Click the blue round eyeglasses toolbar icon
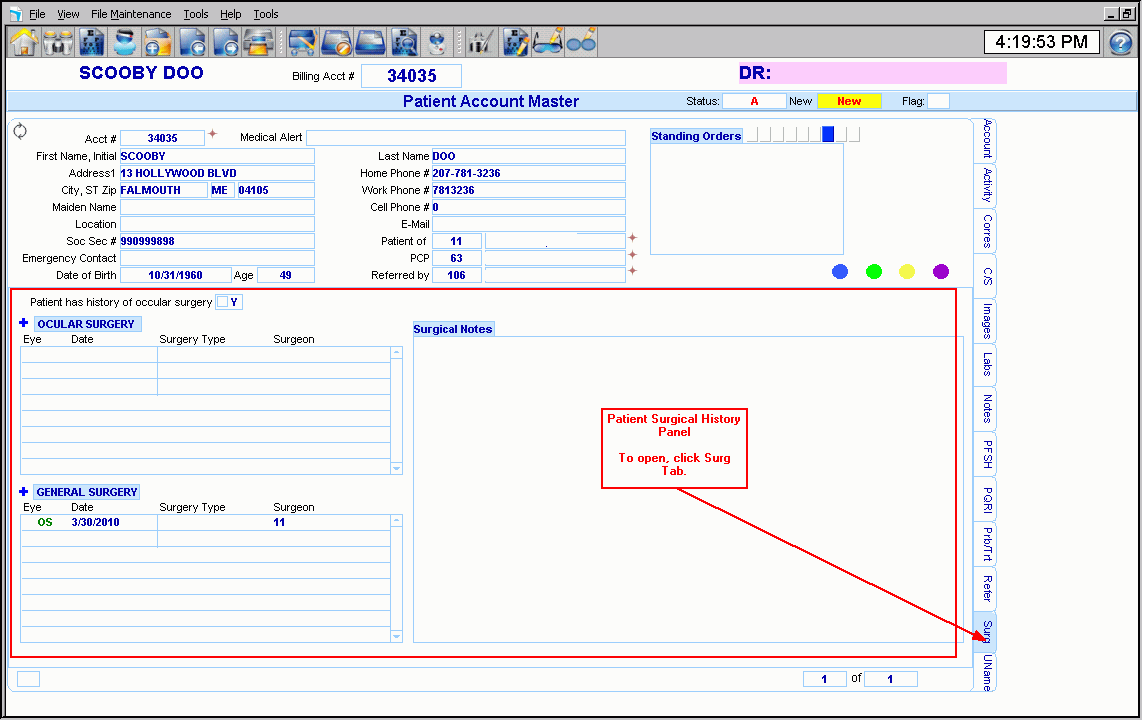 [x=581, y=42]
